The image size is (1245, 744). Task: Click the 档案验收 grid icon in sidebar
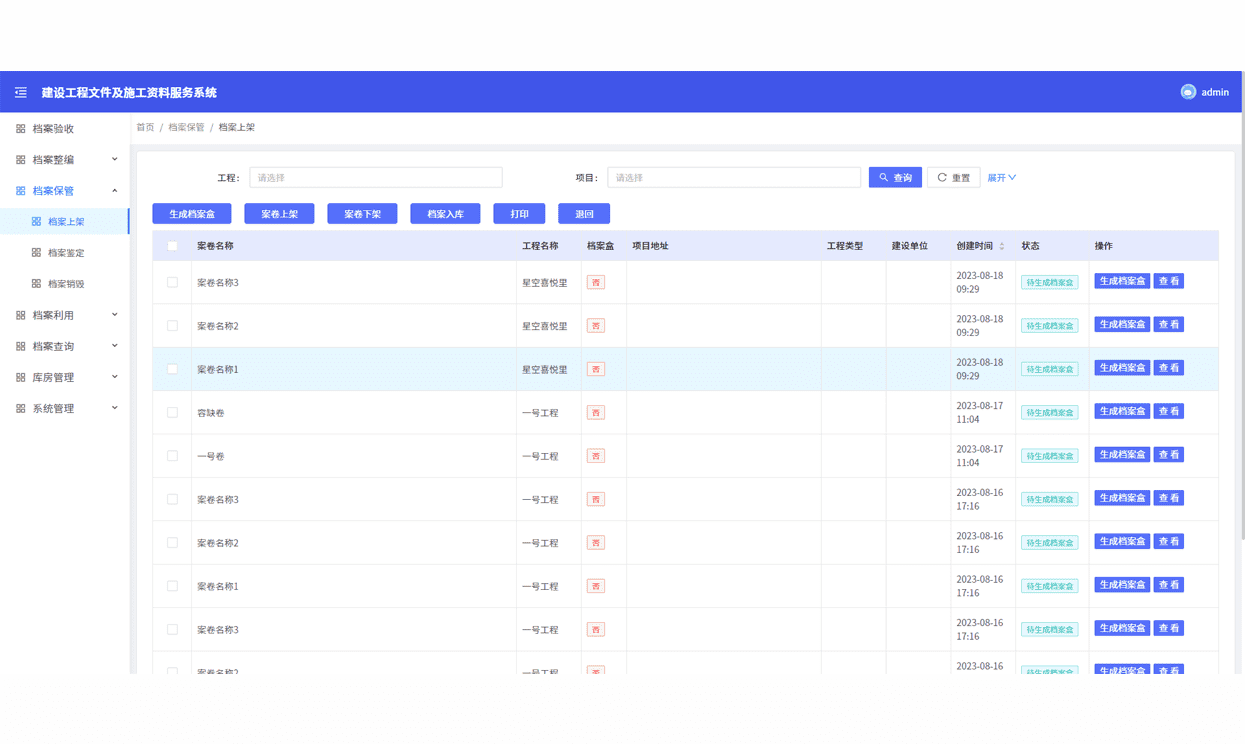pyautogui.click(x=21, y=129)
